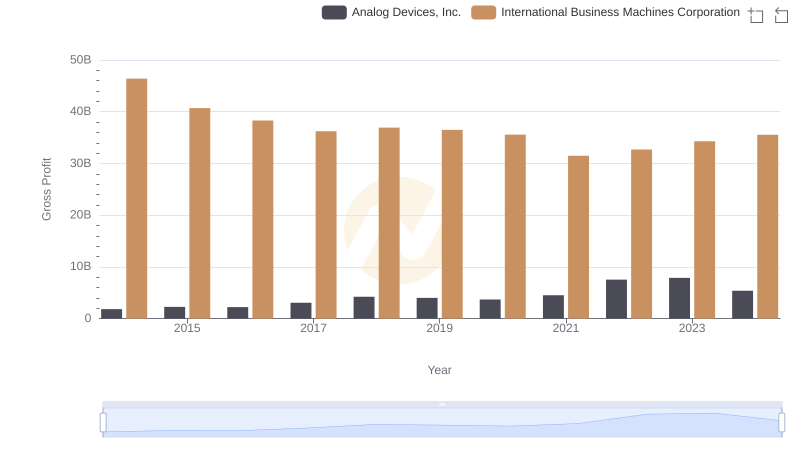Click the 2023 x-axis label
Image resolution: width=800 pixels, height=461 pixels.
(692, 328)
